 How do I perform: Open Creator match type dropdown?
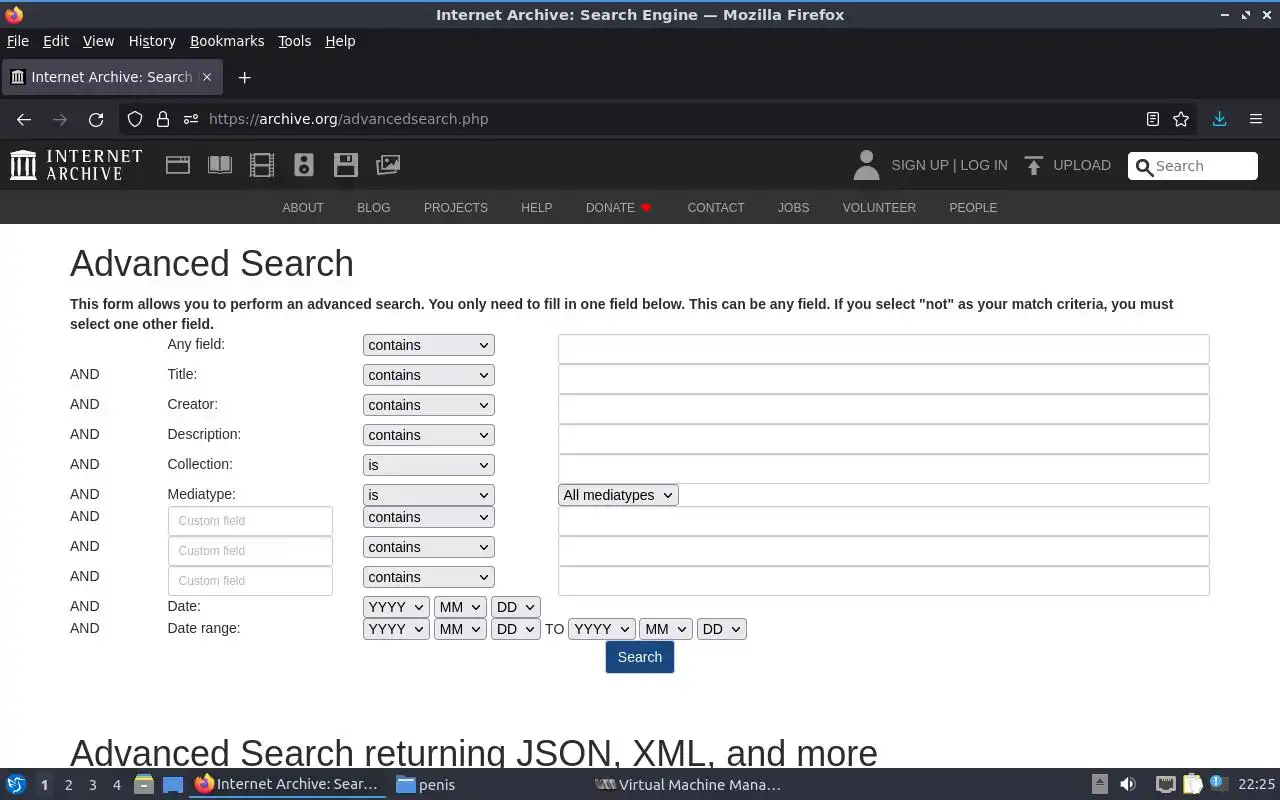tap(428, 405)
